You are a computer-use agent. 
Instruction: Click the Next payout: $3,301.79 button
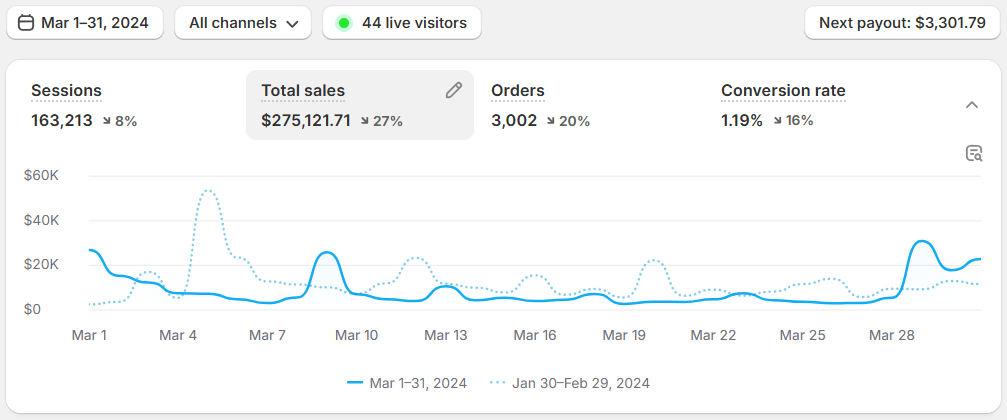click(x=902, y=23)
